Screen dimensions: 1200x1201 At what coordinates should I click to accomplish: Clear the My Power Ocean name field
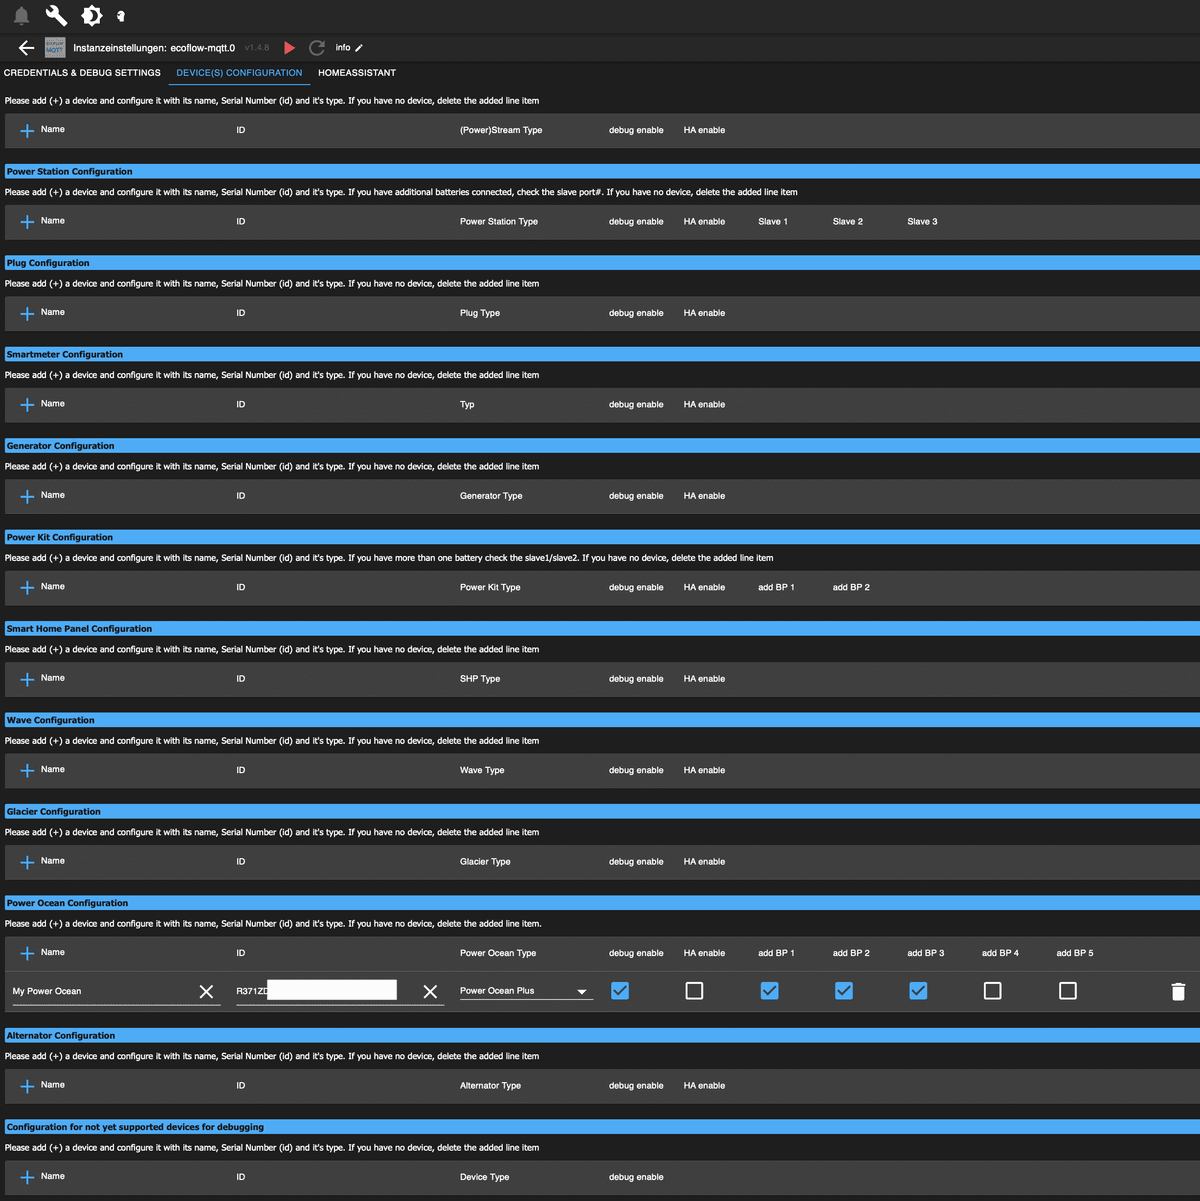(206, 992)
